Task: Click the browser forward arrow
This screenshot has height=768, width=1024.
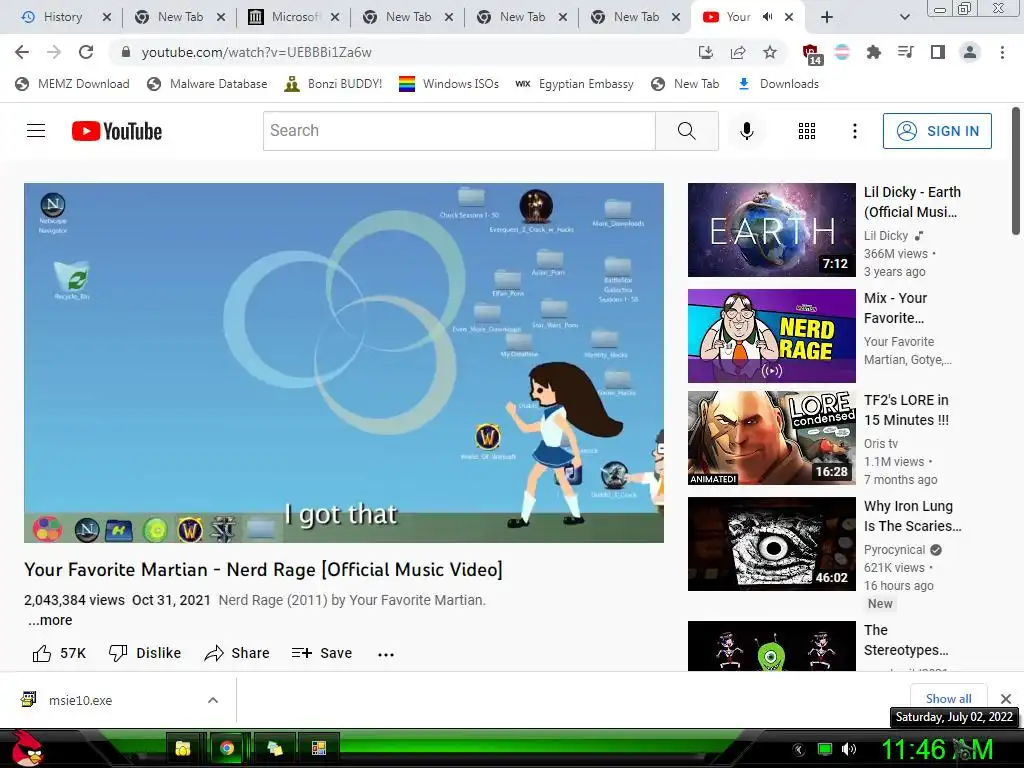Action: pos(54,52)
